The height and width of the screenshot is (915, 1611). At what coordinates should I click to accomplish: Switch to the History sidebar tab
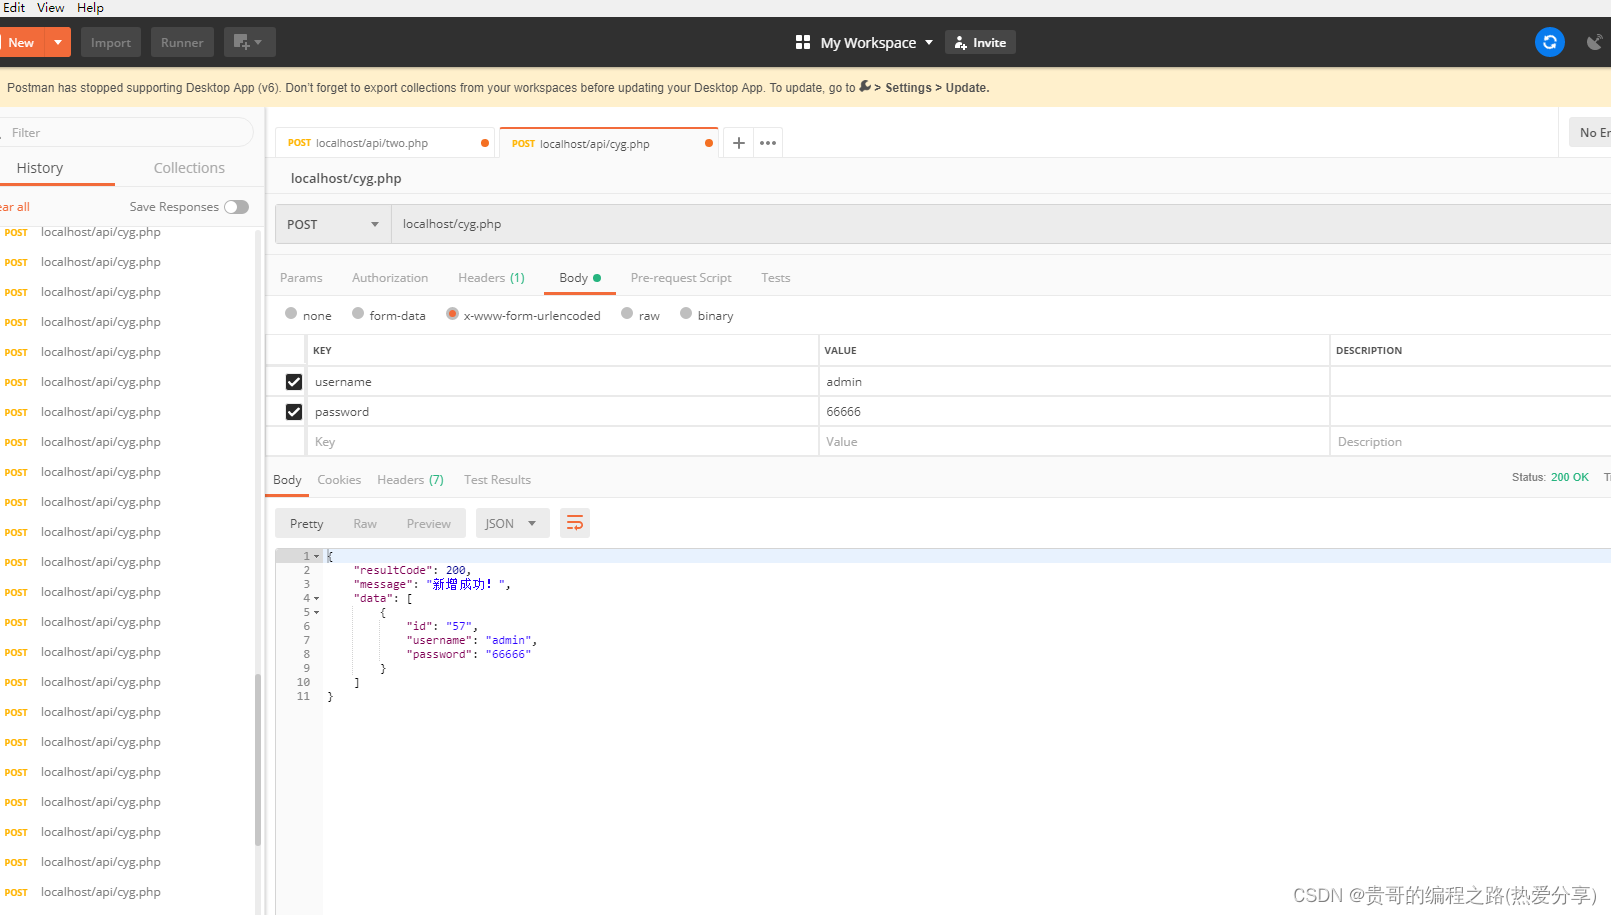point(40,168)
